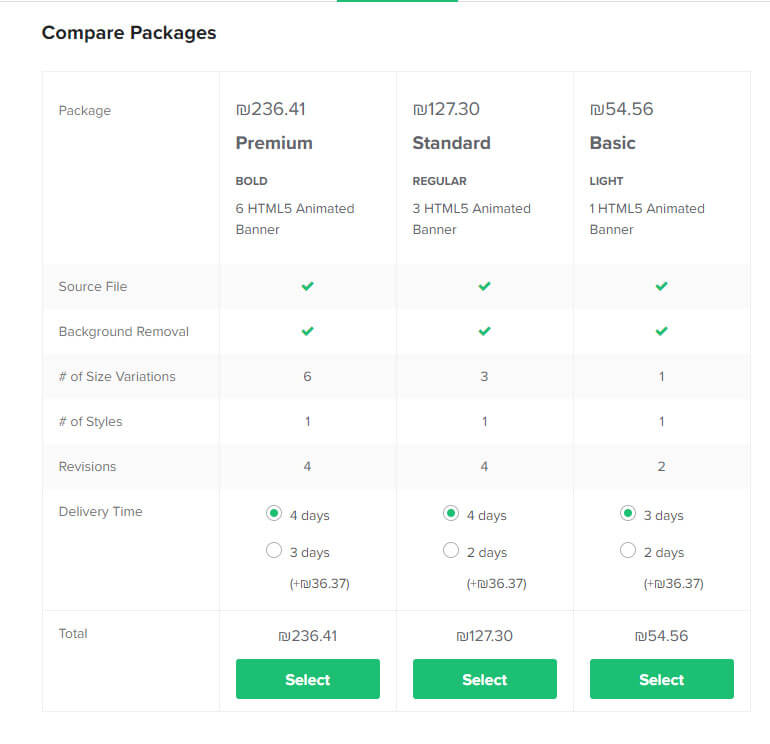Click the Source File checkmark for Premium
Screen dimensions: 770x744
pyautogui.click(x=308, y=287)
